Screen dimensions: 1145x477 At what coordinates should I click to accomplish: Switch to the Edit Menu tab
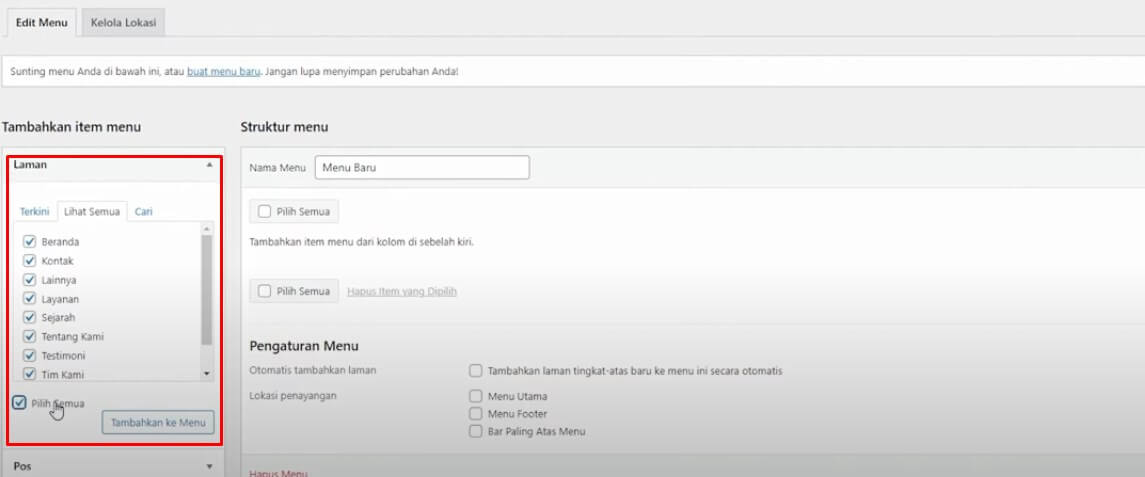click(42, 22)
